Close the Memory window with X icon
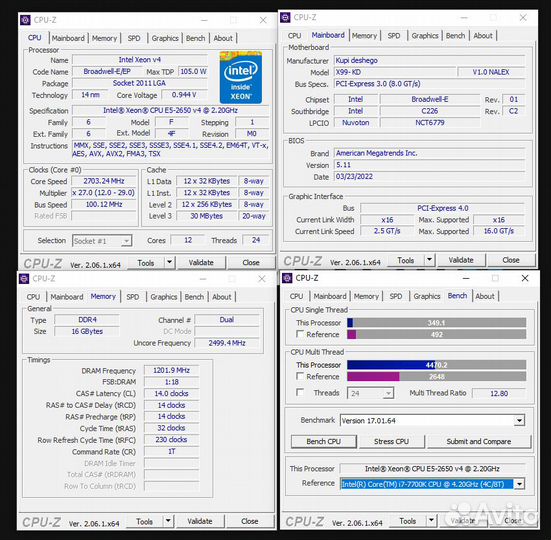This screenshot has width=551, height=540. tap(262, 279)
